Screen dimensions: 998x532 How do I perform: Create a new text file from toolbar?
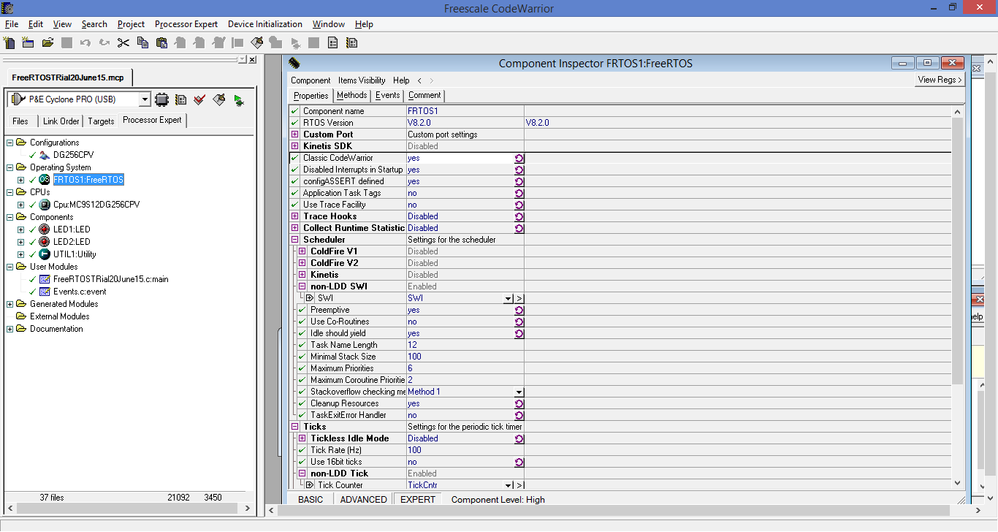(x=10, y=43)
